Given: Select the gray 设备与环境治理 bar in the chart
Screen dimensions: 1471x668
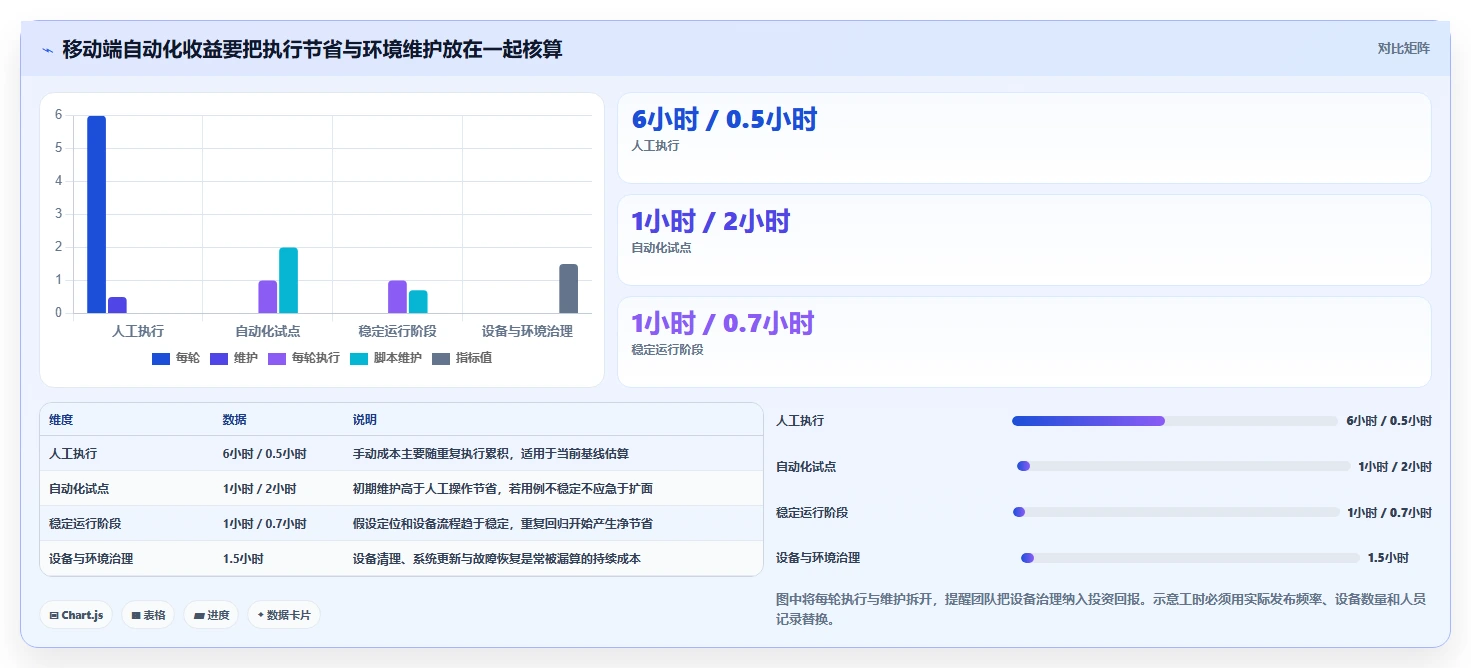Looking at the screenshot, I should coord(568,289).
